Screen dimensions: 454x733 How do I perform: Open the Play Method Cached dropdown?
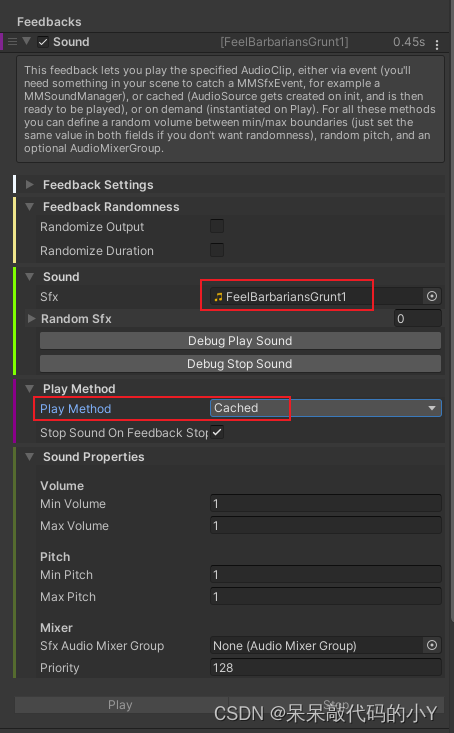pos(325,408)
